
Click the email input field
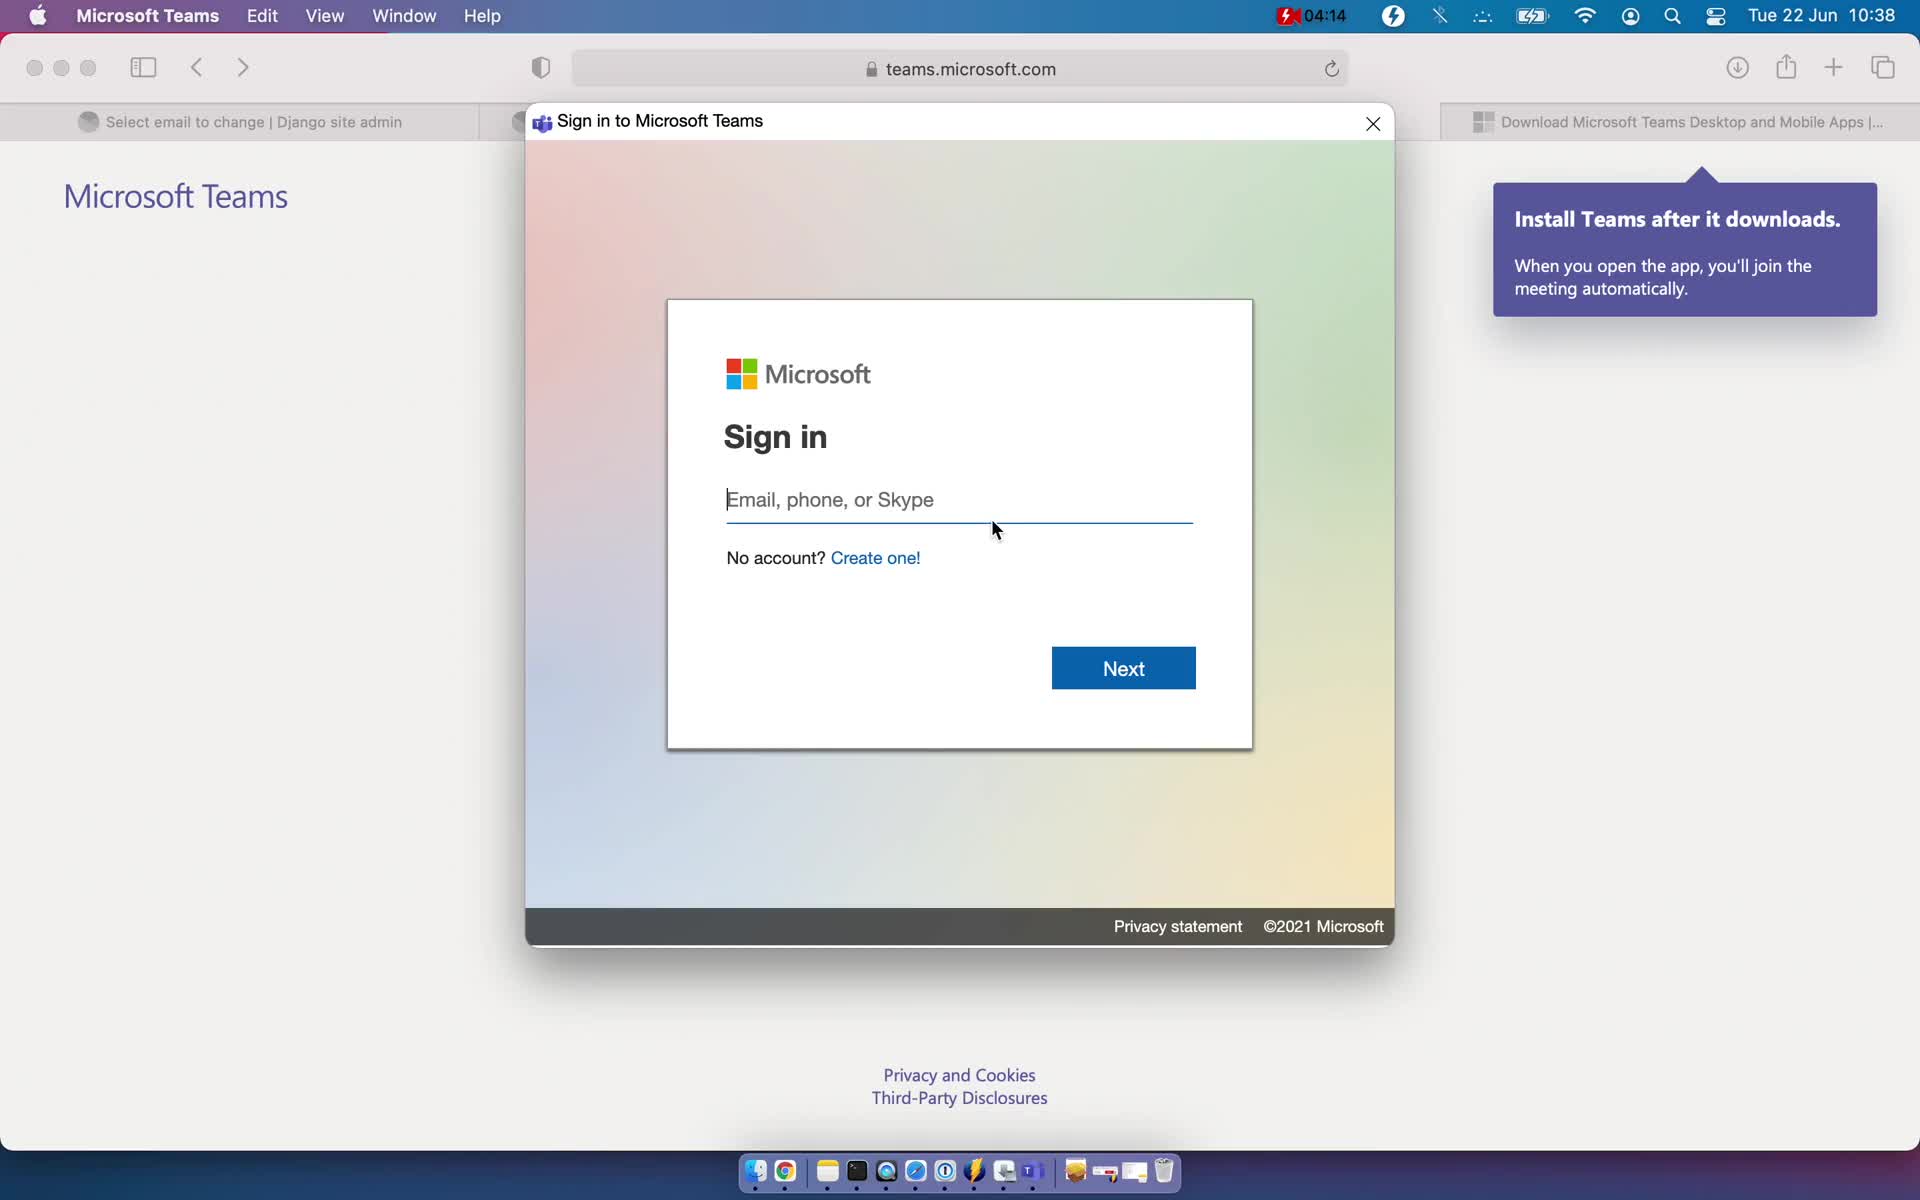[x=959, y=499]
